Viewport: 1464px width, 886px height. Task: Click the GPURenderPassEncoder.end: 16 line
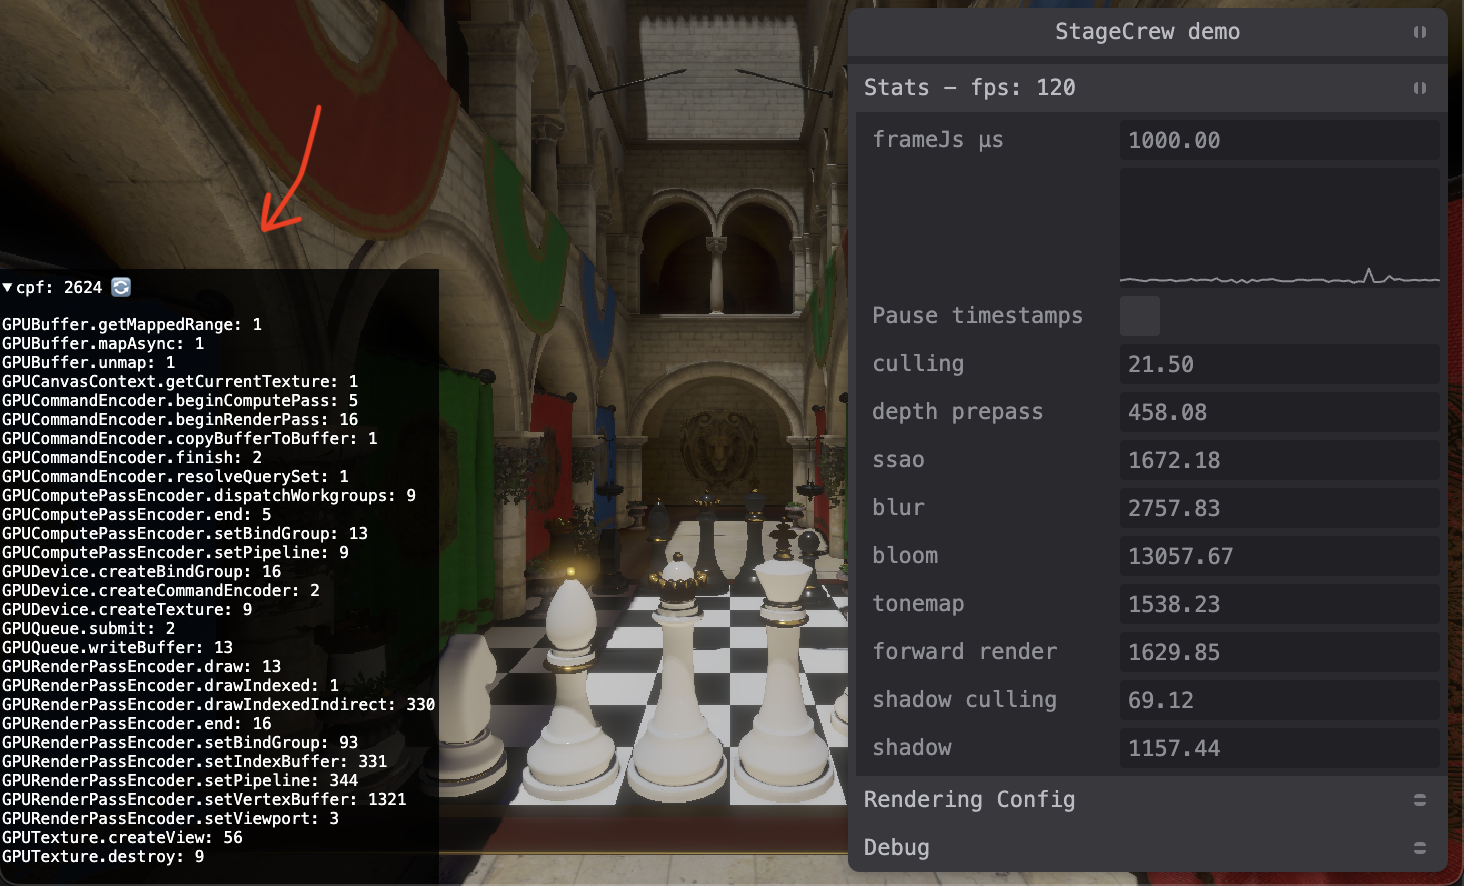[x=136, y=723]
